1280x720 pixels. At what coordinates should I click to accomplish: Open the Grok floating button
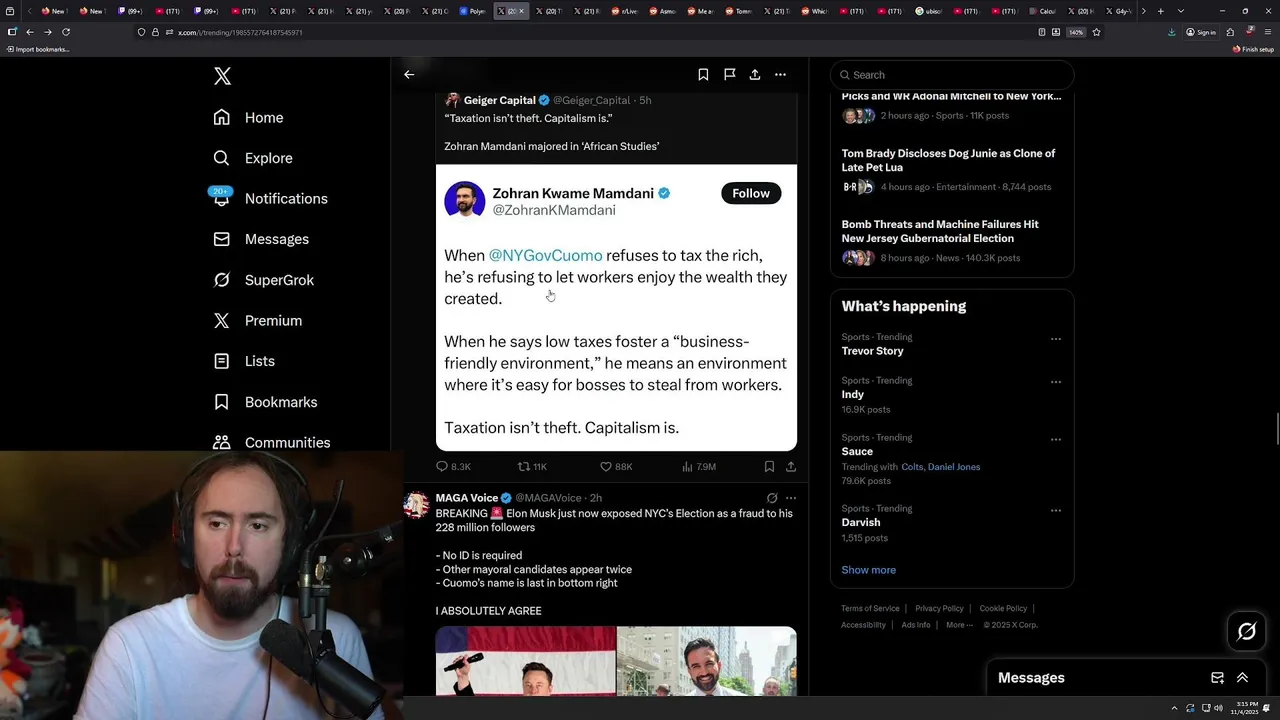[x=1247, y=631]
